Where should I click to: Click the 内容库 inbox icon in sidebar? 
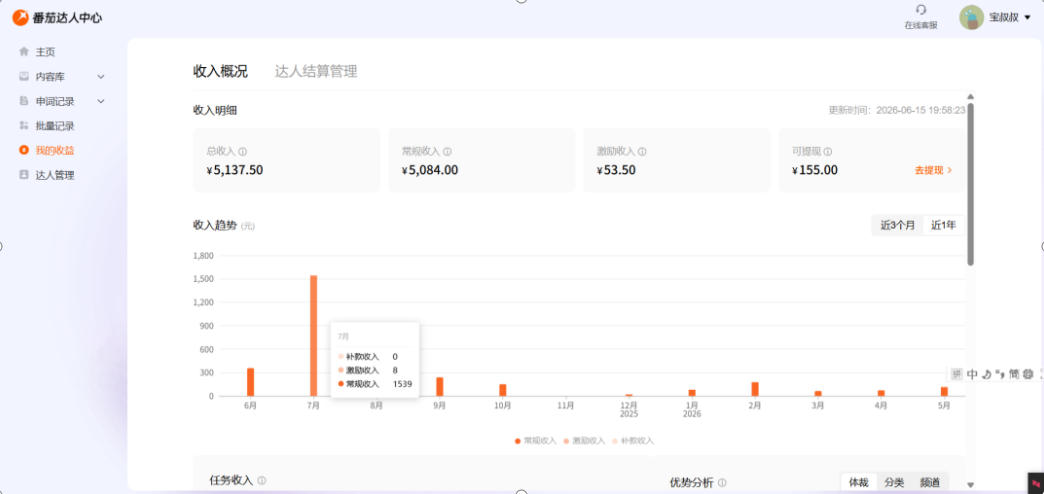pyautogui.click(x=24, y=77)
